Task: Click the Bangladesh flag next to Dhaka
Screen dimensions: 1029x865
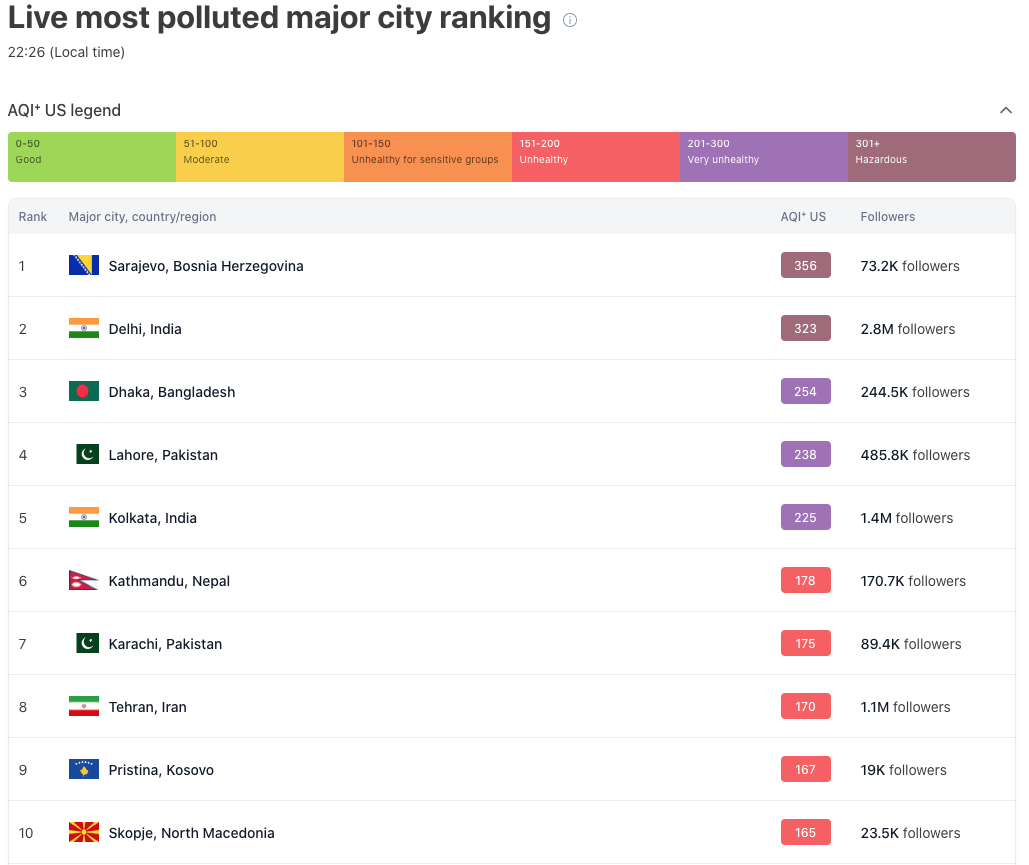Action: [84, 391]
